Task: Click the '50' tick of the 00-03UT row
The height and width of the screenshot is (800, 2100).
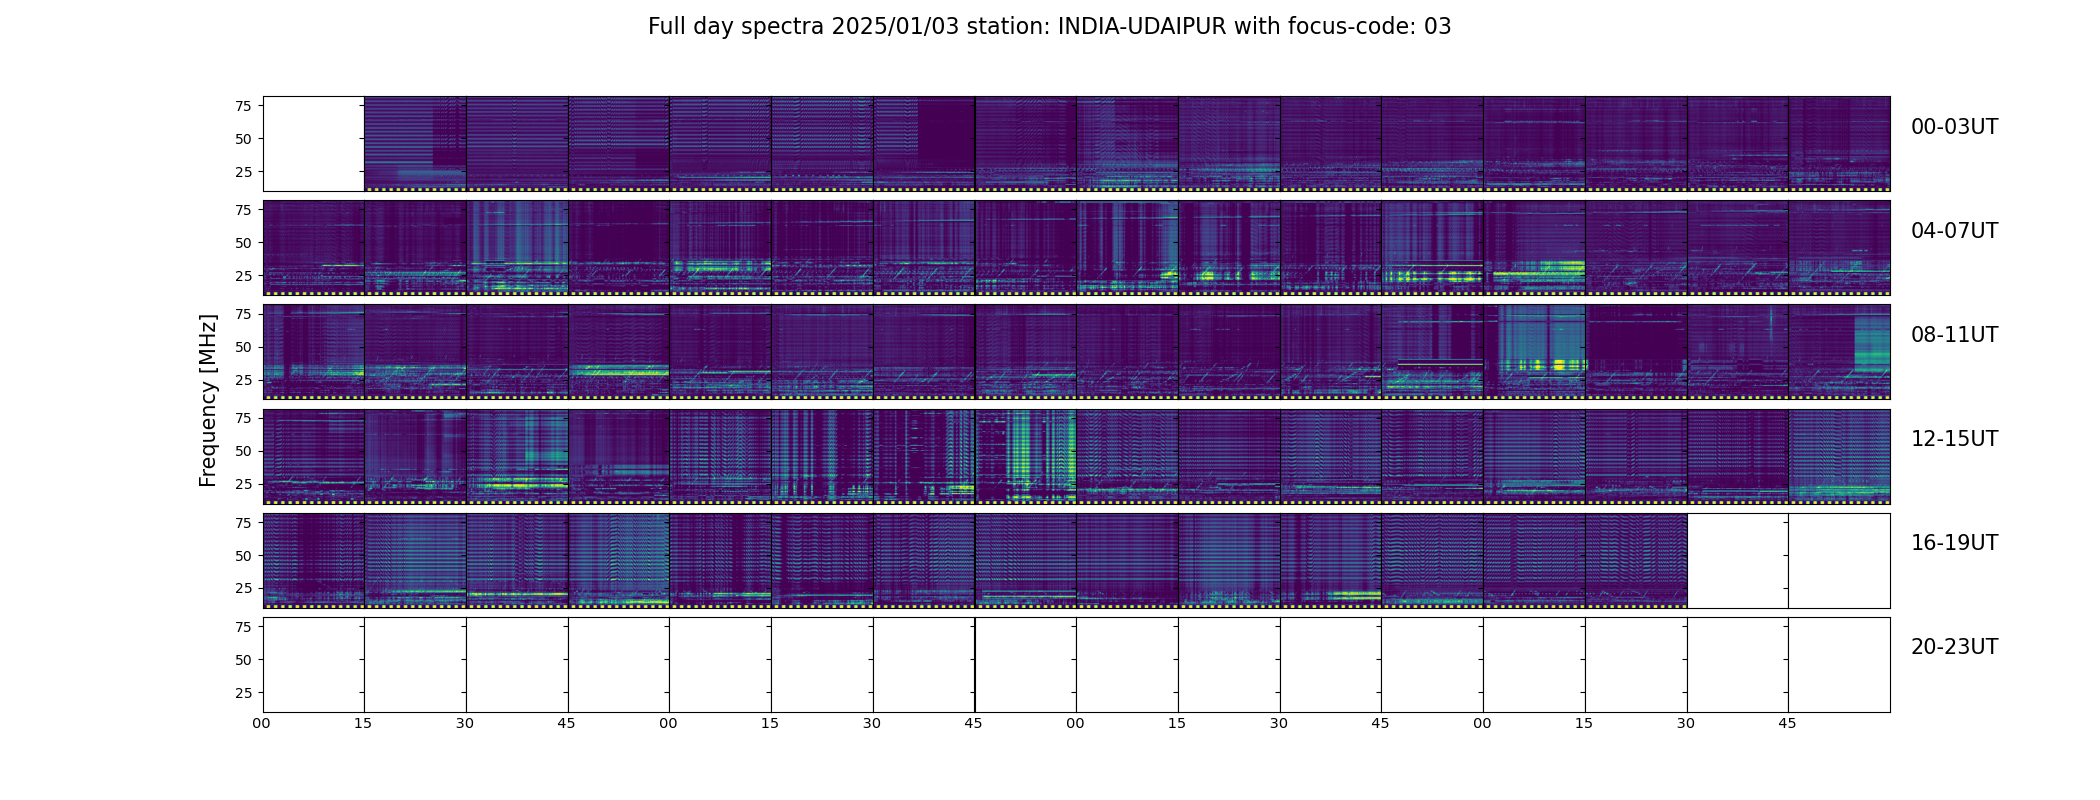Action: pos(243,139)
